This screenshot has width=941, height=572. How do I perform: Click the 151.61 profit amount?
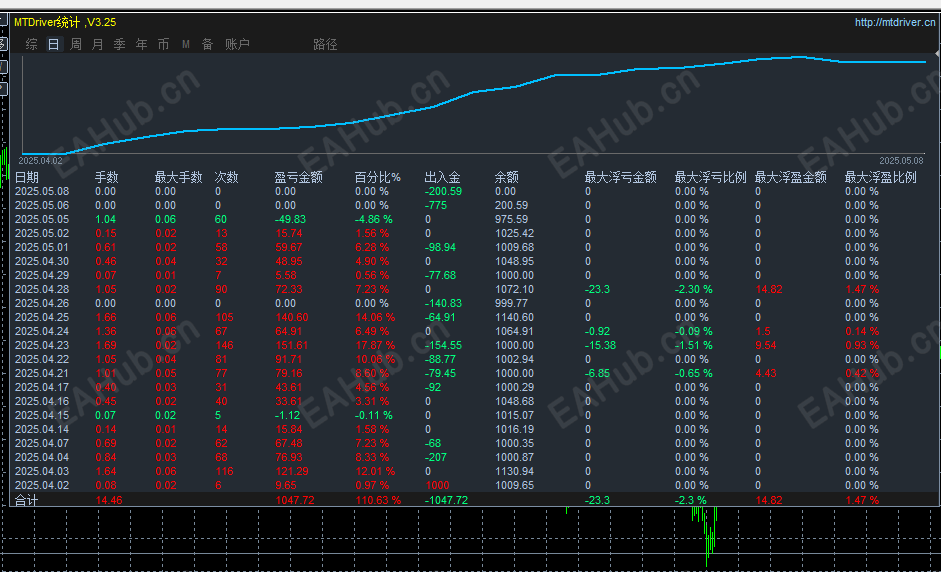click(x=292, y=345)
